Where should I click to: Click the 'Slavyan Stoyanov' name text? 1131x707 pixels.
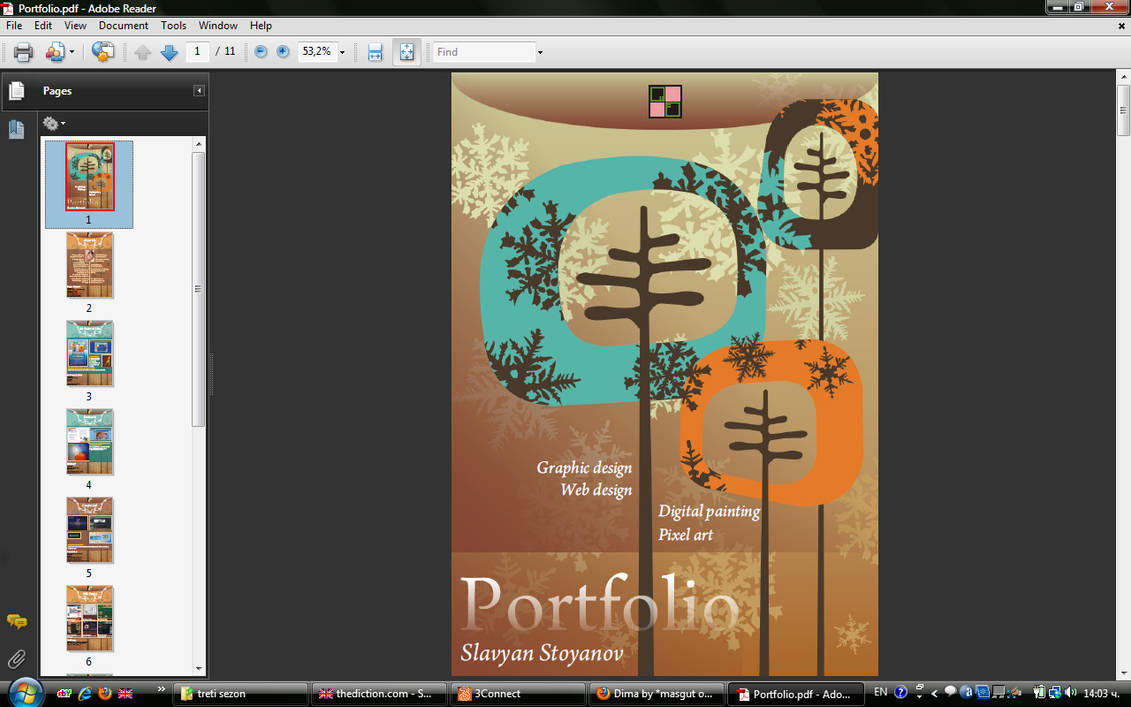(542, 653)
